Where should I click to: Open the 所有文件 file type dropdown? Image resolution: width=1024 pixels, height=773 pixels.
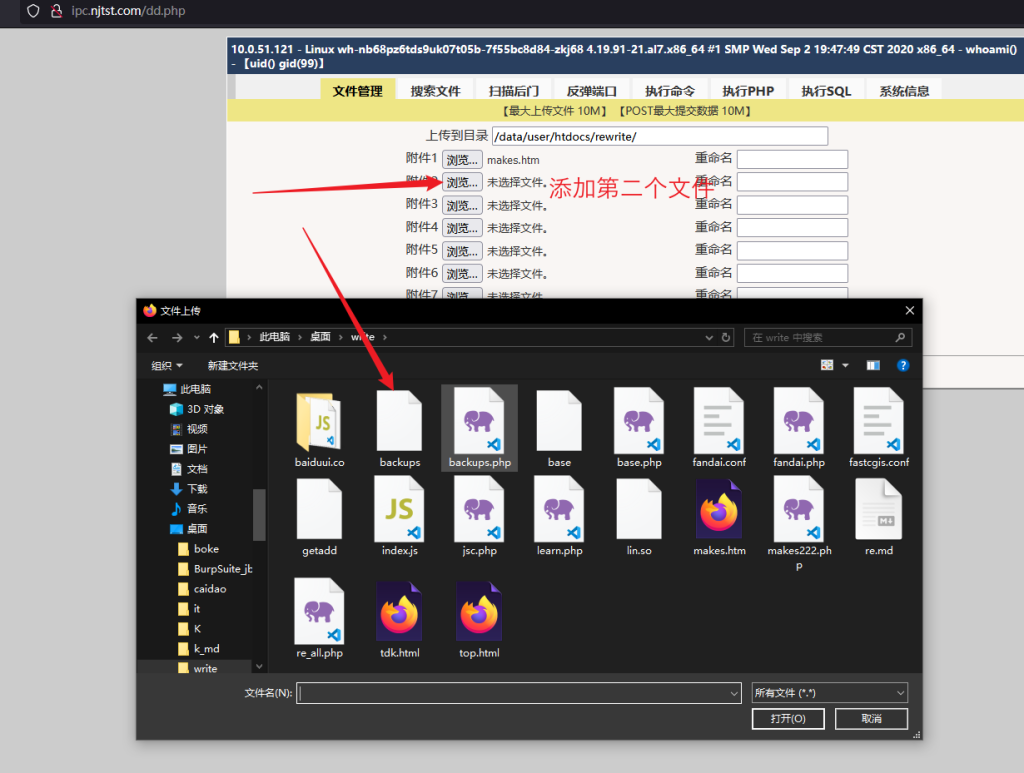[829, 692]
